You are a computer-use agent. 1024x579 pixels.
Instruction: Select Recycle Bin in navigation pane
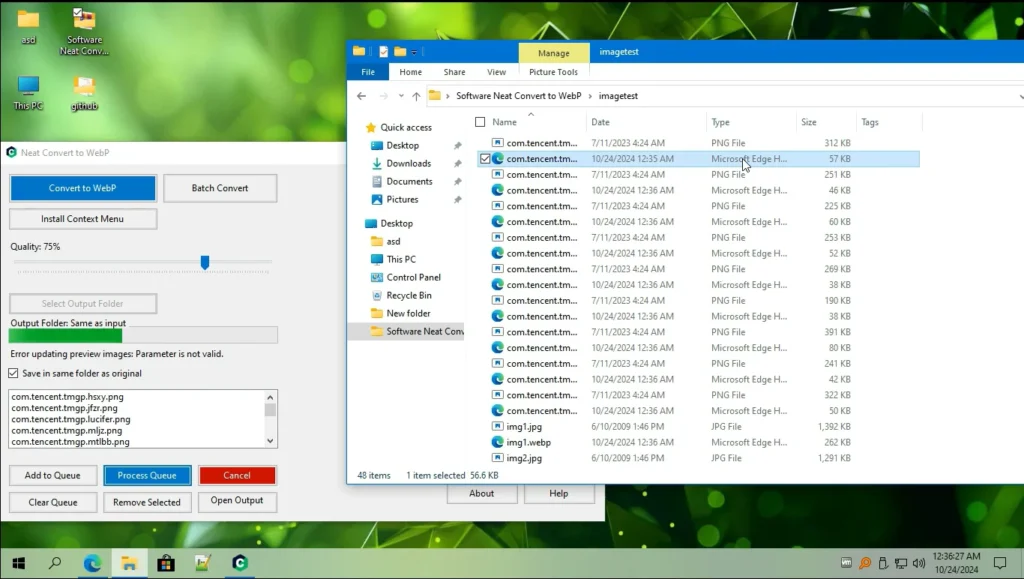click(x=408, y=295)
